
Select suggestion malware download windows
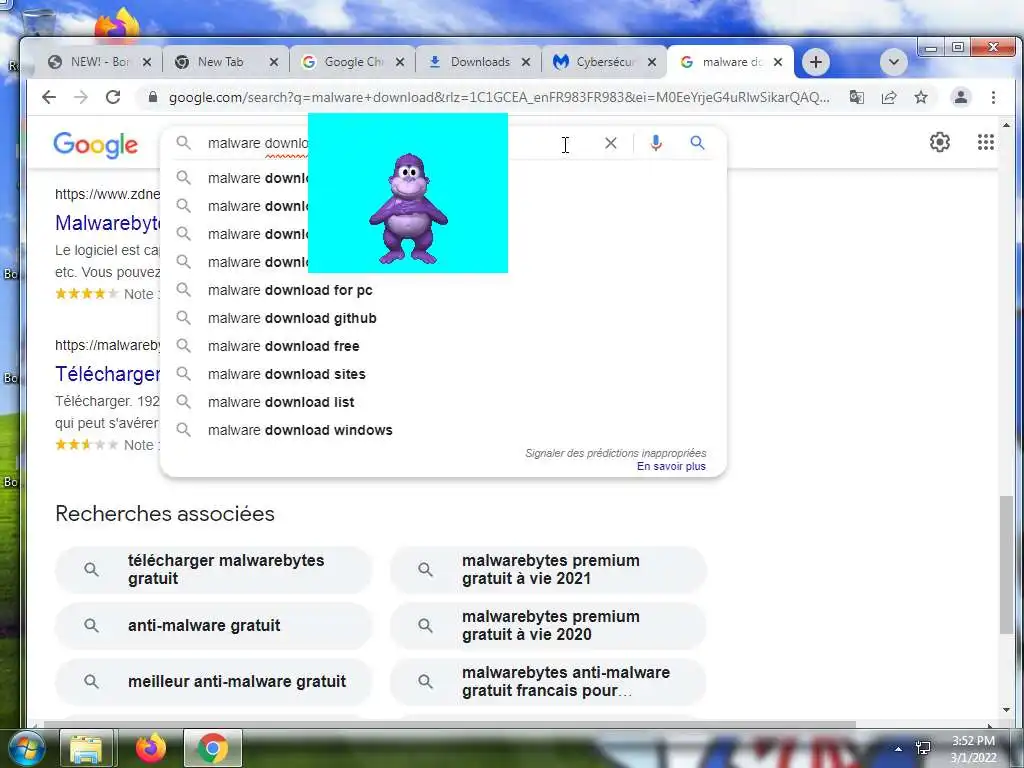click(x=443, y=430)
